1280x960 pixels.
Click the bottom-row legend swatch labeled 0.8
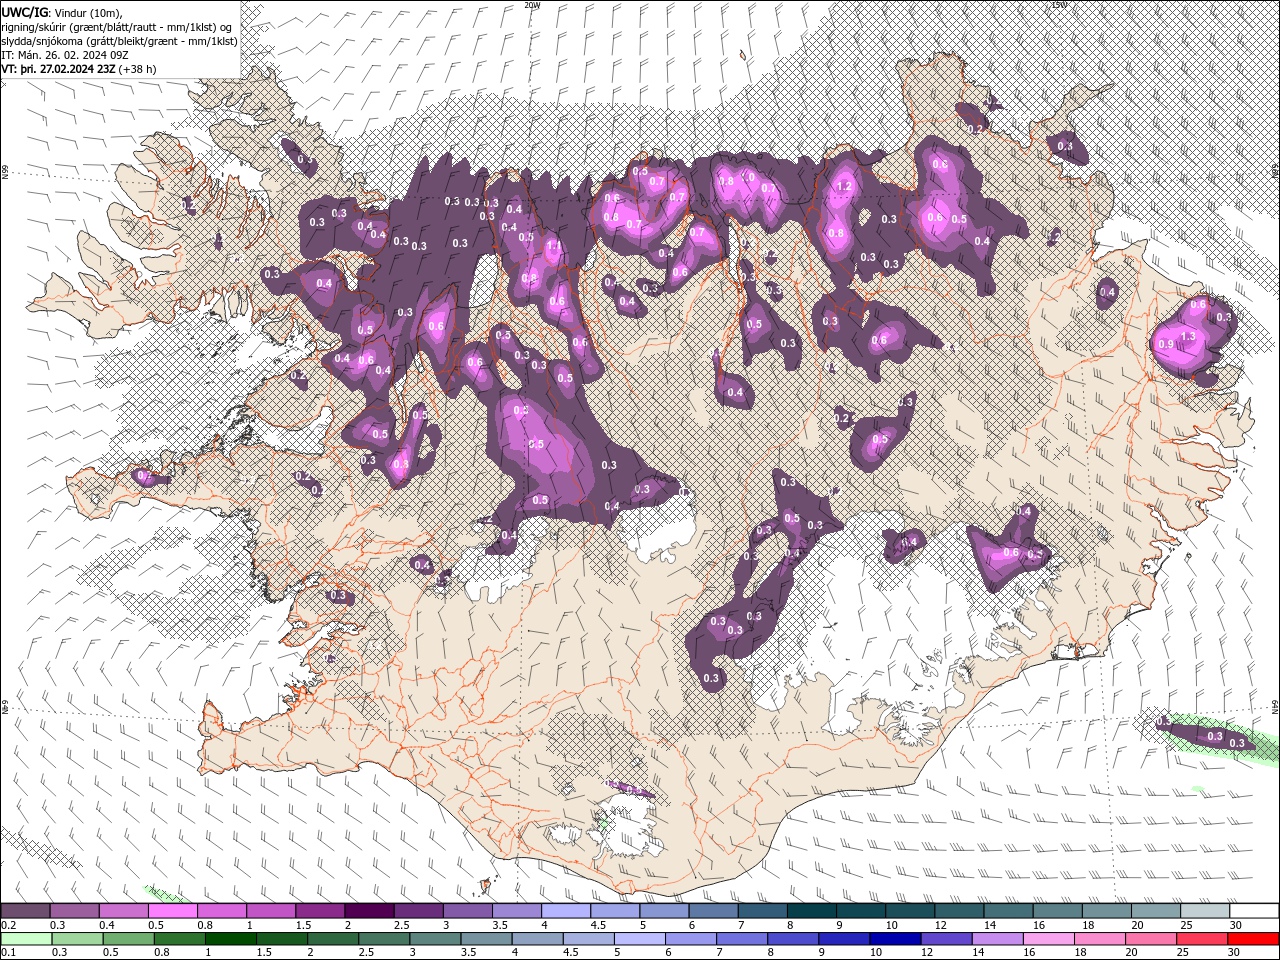point(179,939)
